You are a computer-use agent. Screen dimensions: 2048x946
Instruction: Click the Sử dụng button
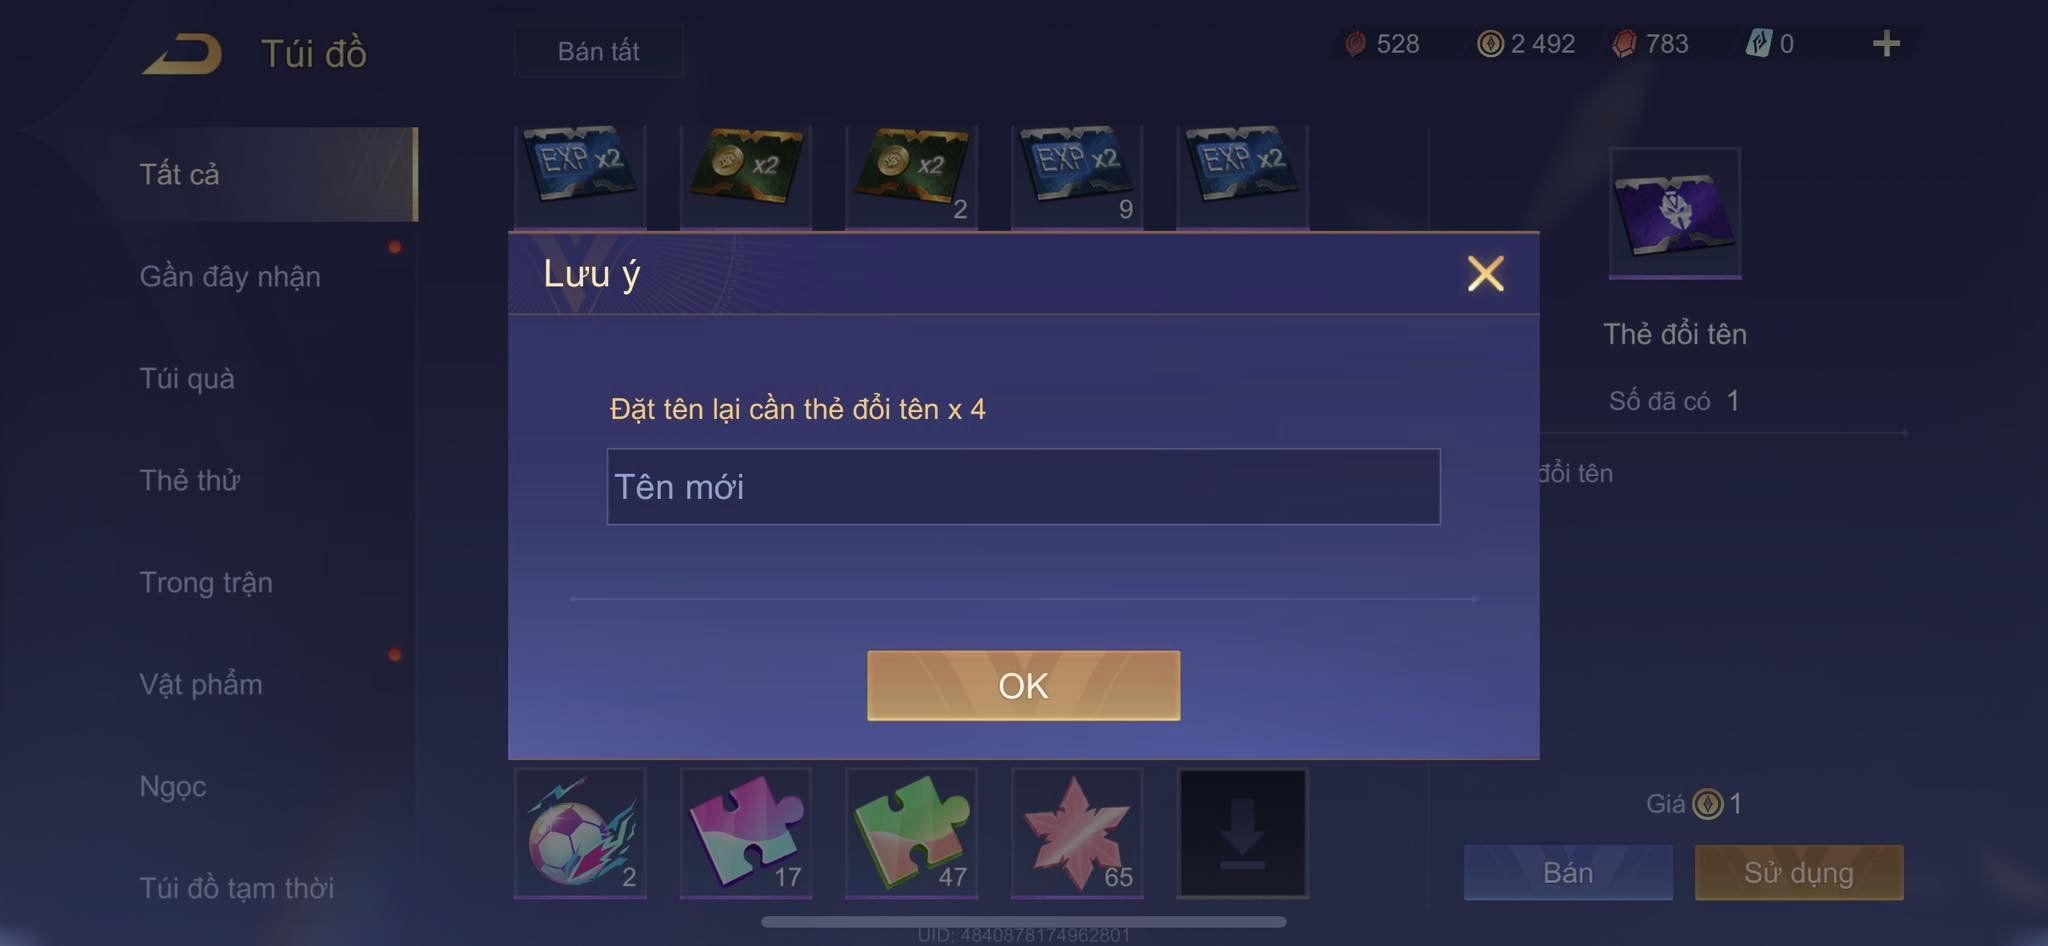point(1799,873)
